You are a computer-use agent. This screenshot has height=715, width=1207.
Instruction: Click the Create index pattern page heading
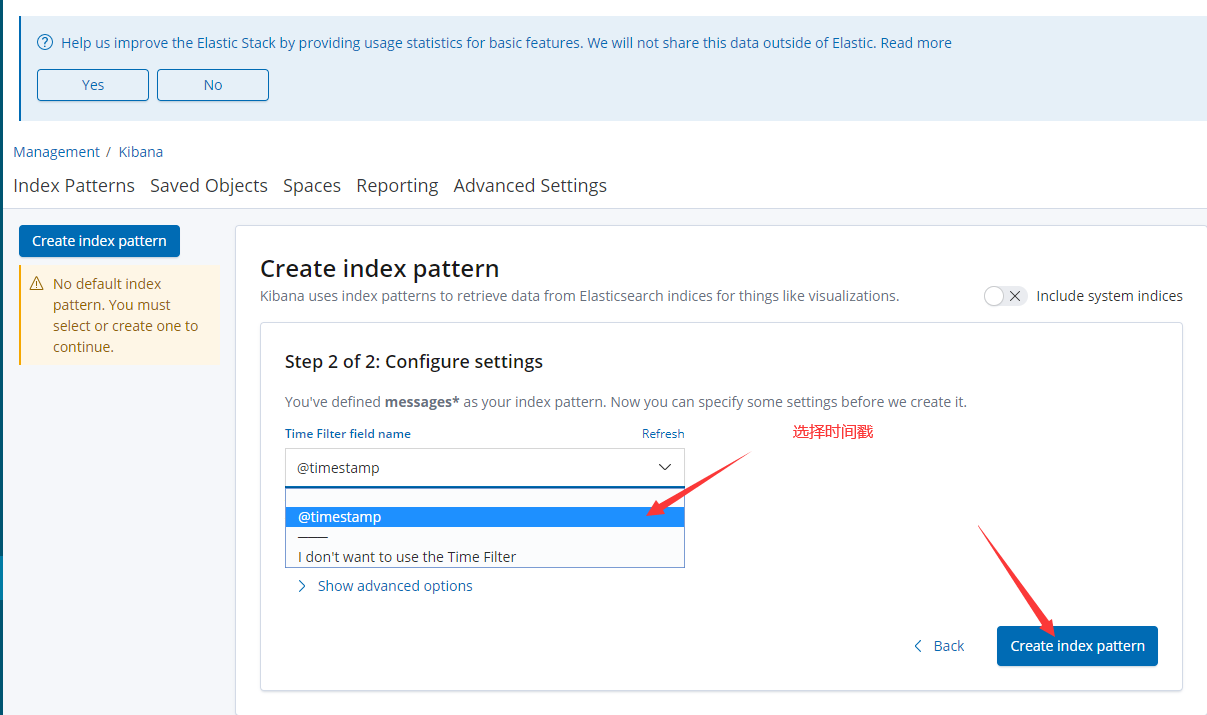tap(379, 268)
